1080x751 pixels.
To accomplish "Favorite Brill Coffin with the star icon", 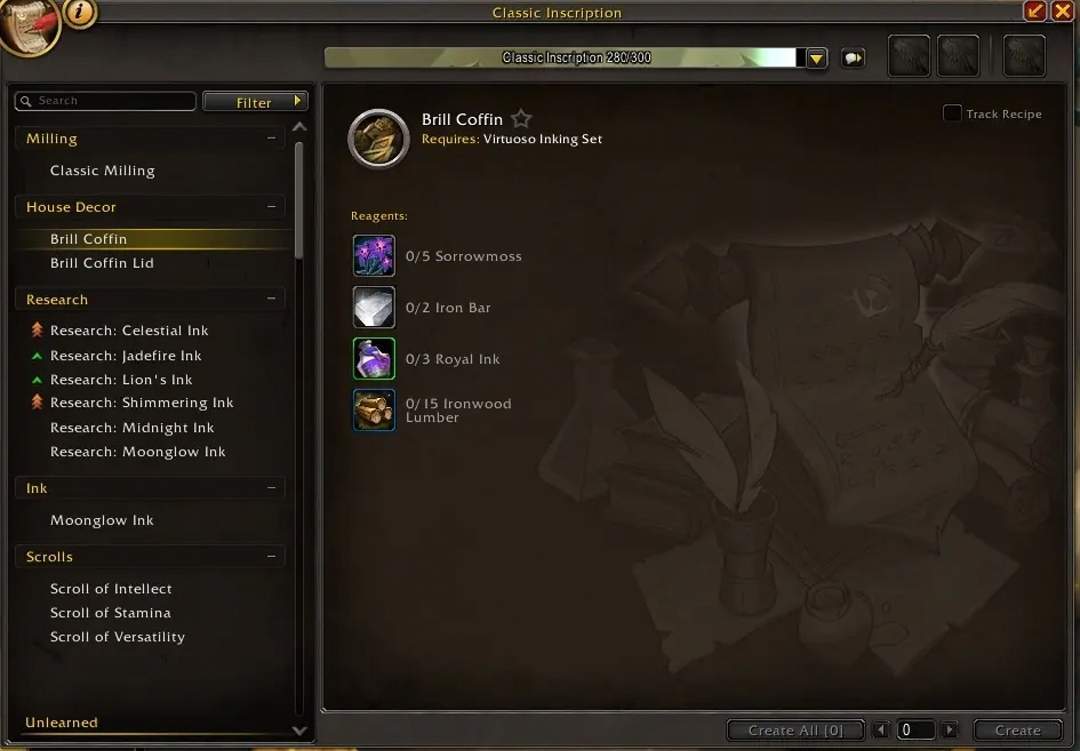I will 521,119.
